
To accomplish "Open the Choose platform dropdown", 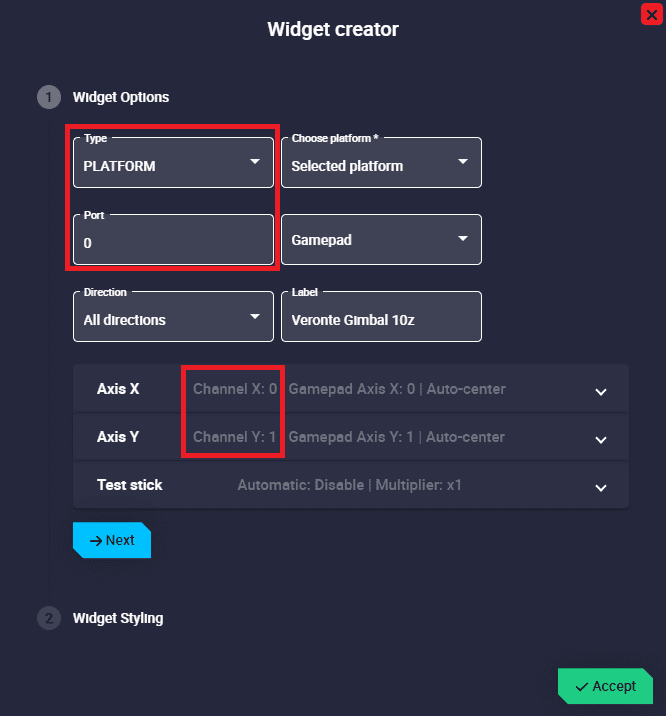I will (381, 165).
